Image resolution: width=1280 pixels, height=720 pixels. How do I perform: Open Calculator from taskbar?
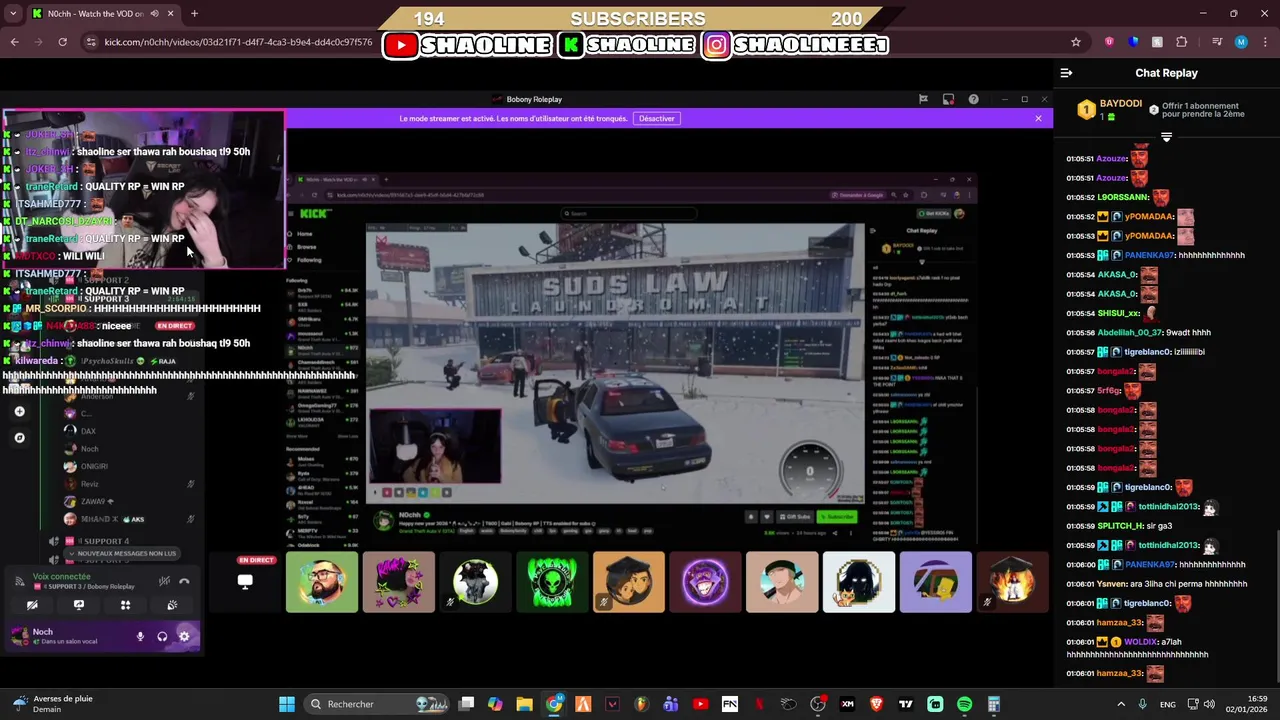[993, 704]
